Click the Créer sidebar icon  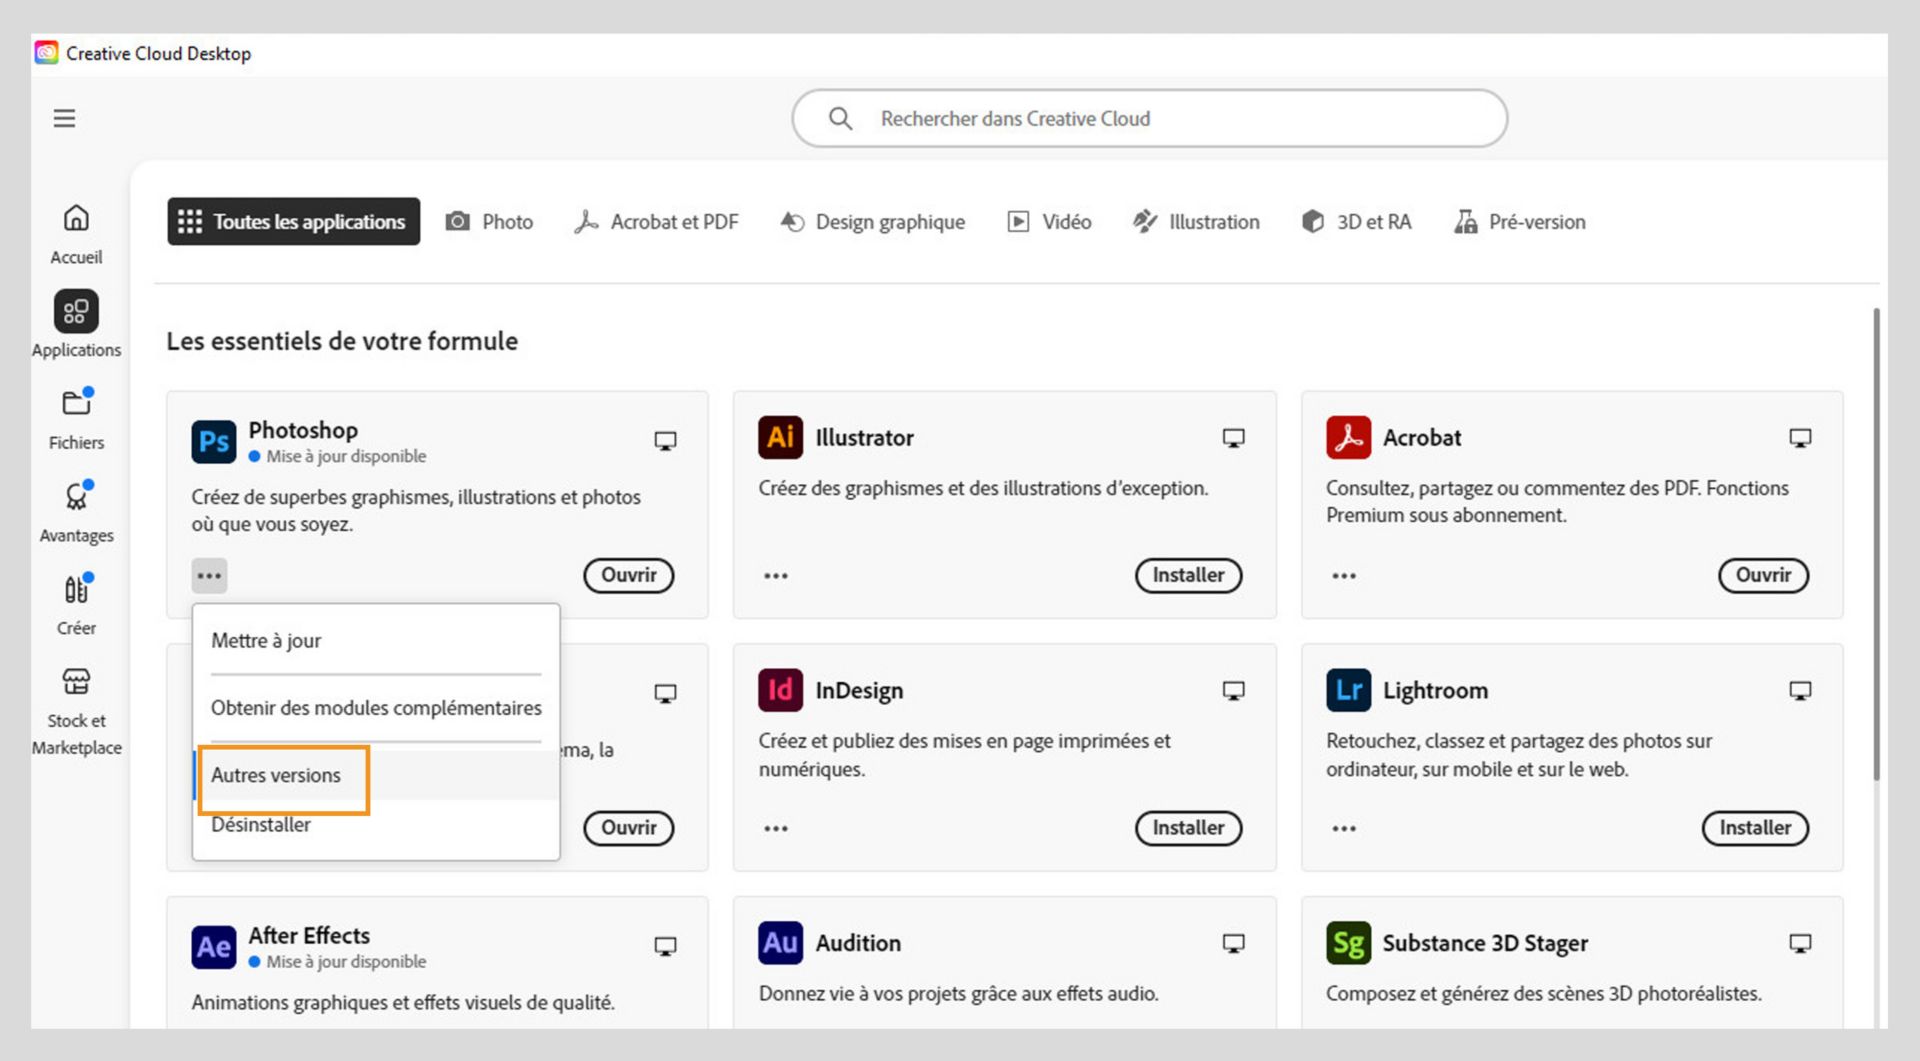[x=76, y=603]
